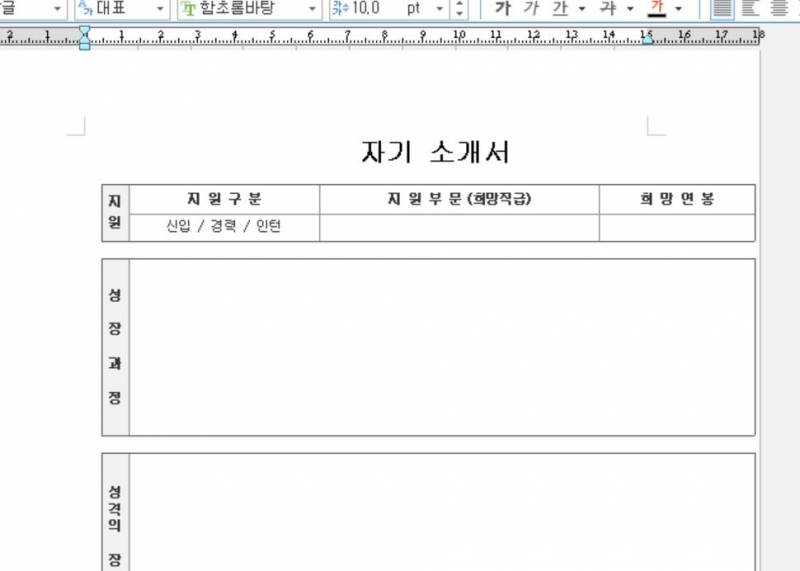Open the underline style dropdown arrow
The height and width of the screenshot is (571, 800).
tap(582, 9)
